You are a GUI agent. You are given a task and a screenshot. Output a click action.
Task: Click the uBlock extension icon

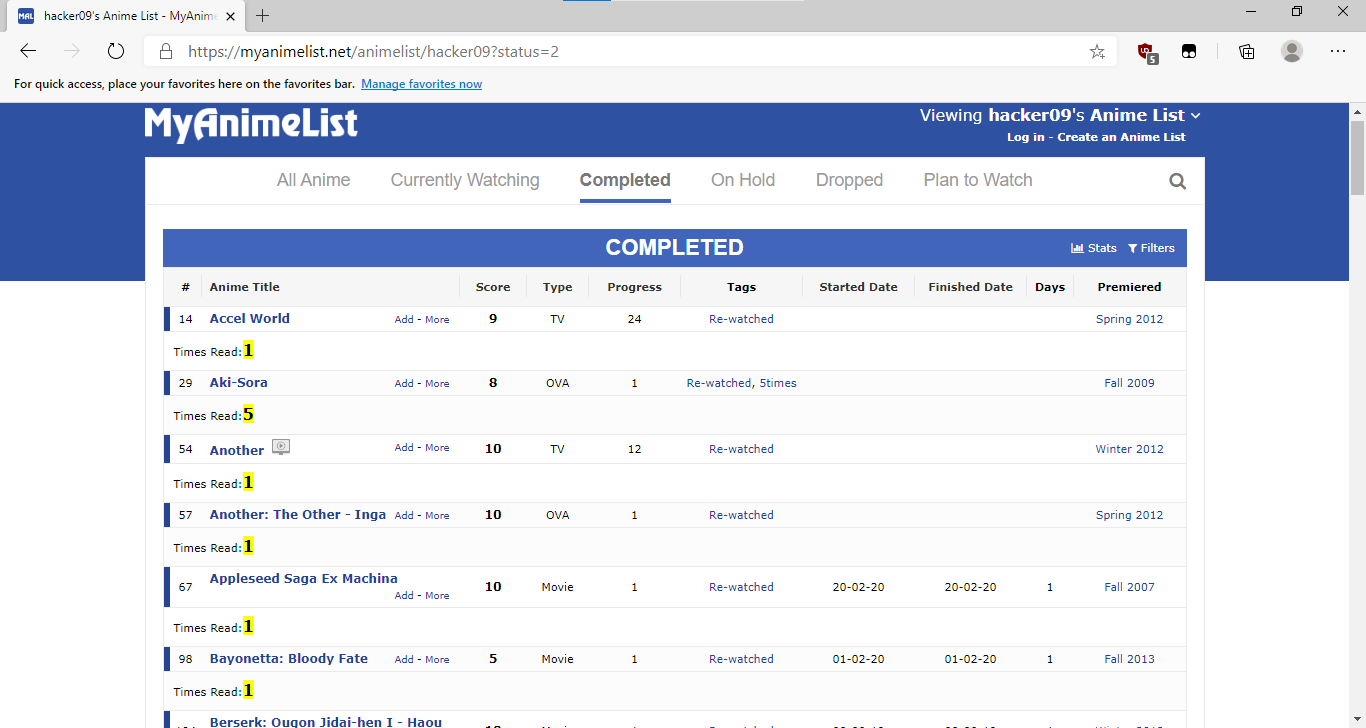[1147, 52]
